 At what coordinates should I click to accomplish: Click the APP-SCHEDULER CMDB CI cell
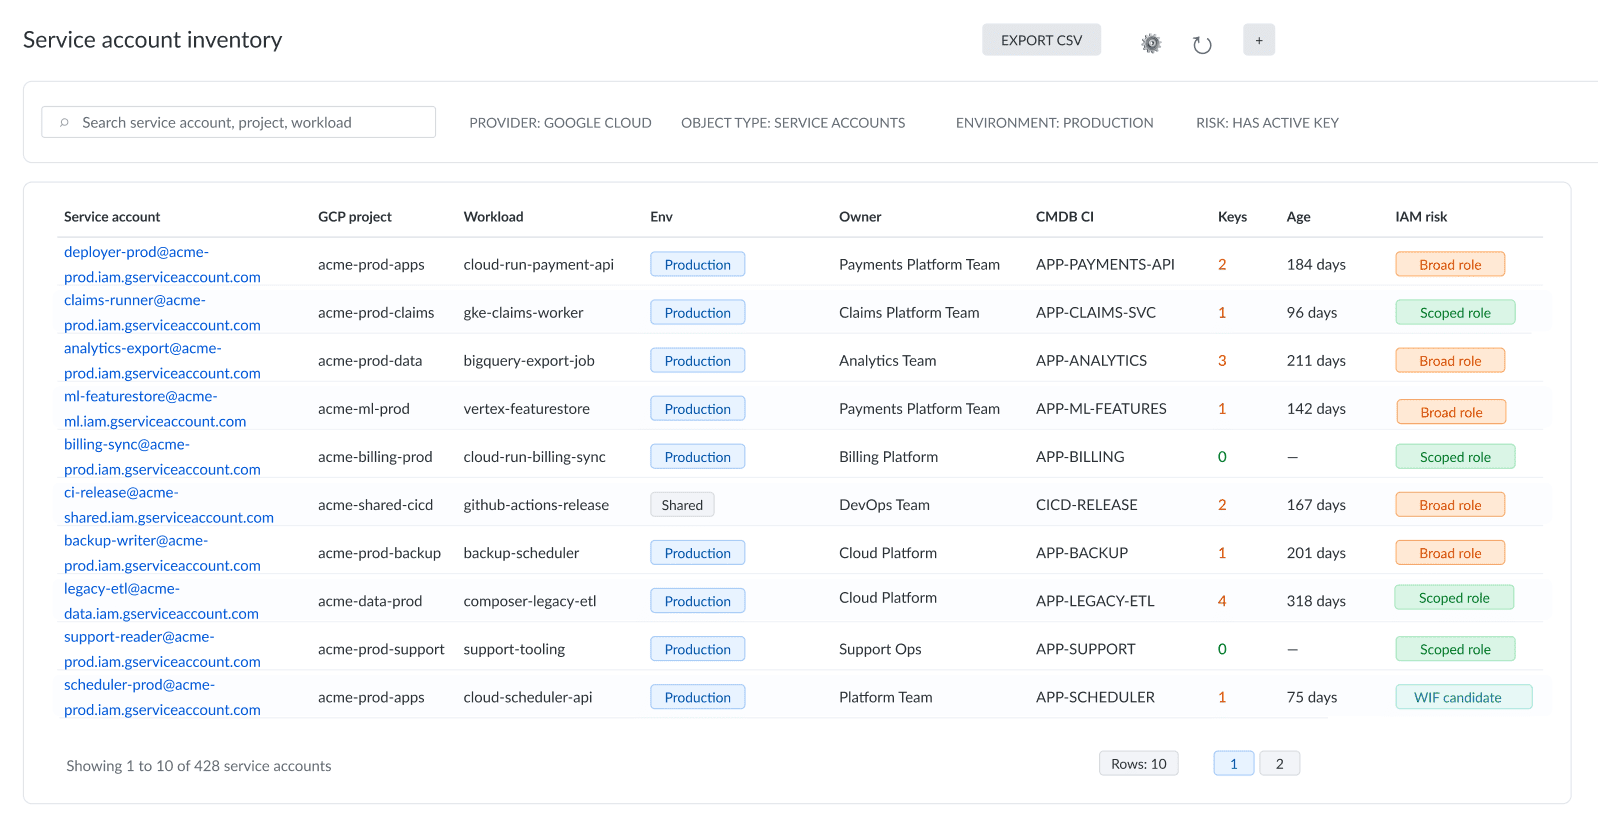tap(1095, 697)
